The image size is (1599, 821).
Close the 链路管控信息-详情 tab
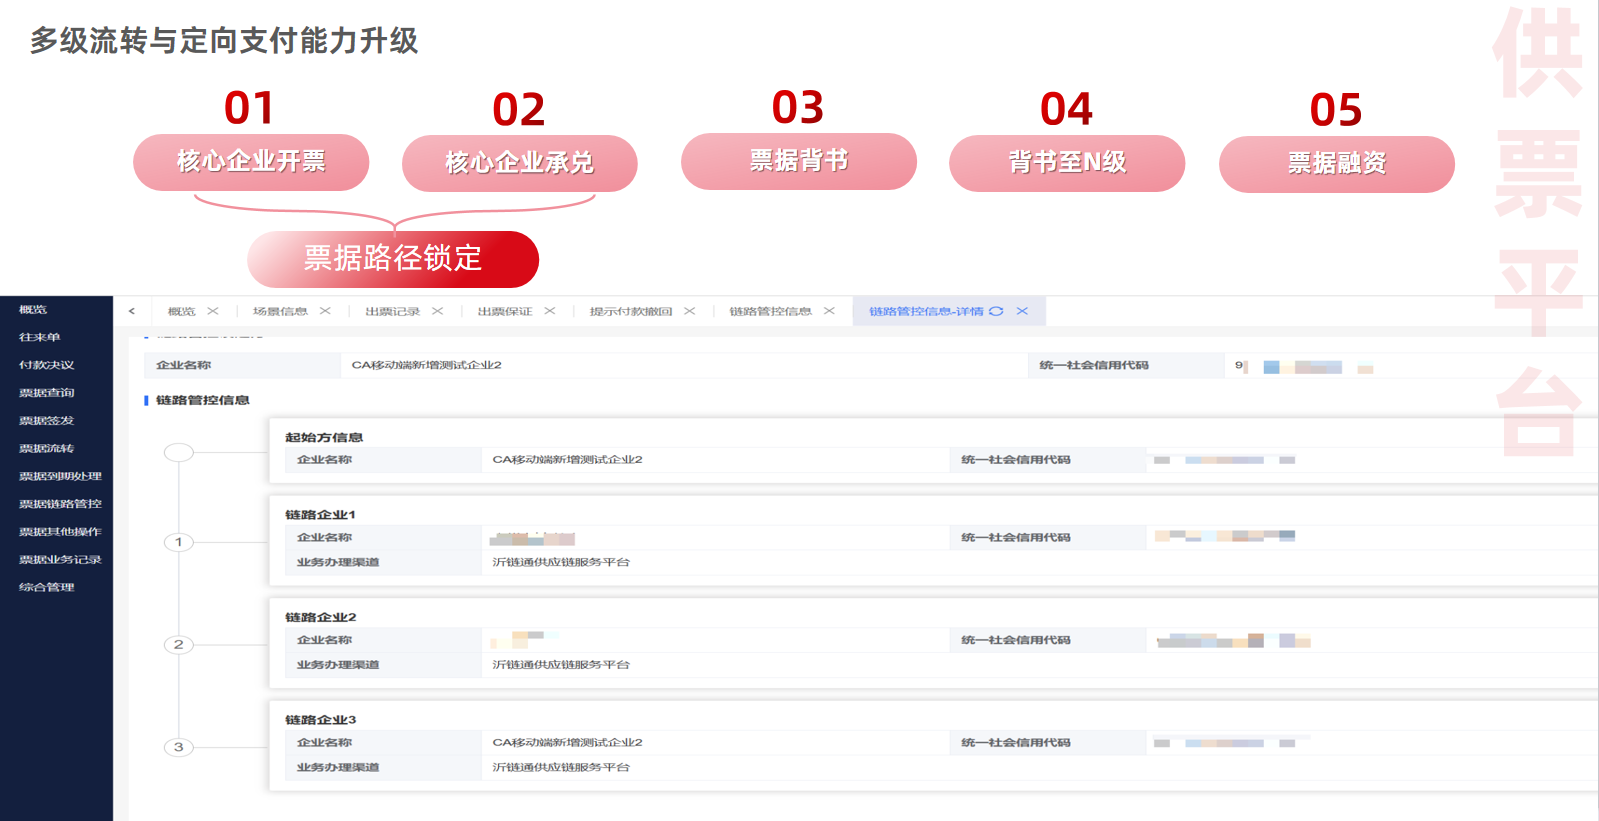[1022, 311]
